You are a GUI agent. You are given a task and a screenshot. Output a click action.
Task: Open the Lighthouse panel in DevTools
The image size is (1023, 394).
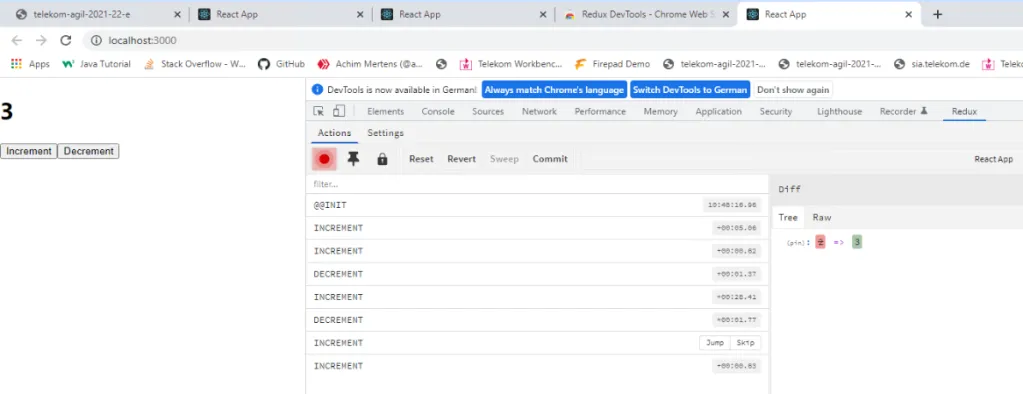coord(839,112)
